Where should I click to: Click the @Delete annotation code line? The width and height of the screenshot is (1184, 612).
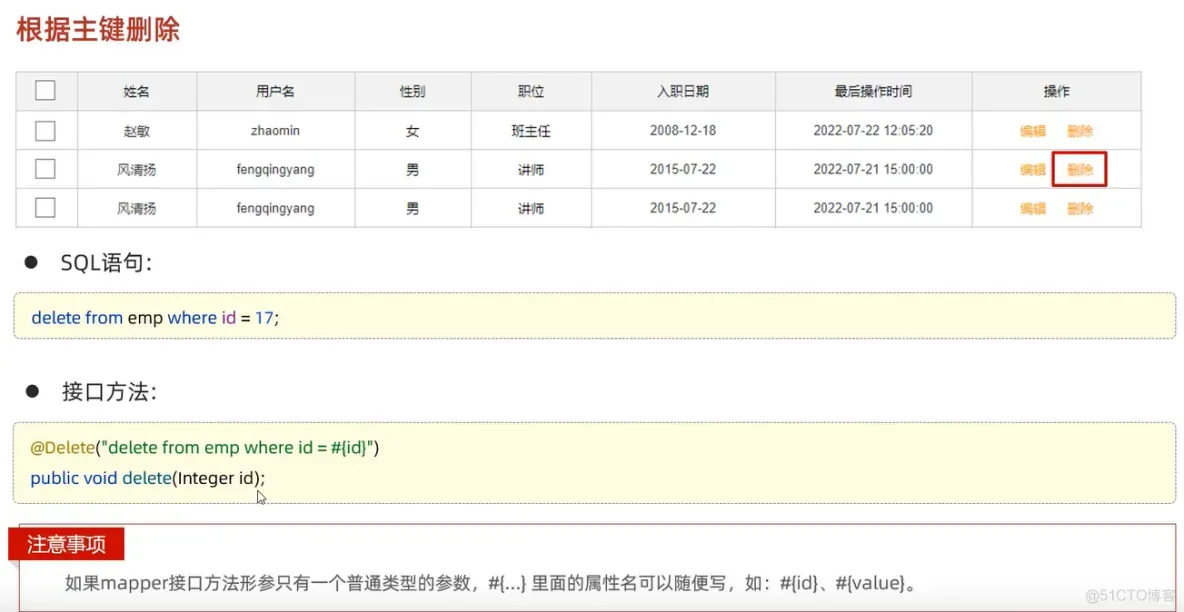pyautogui.click(x=205, y=448)
